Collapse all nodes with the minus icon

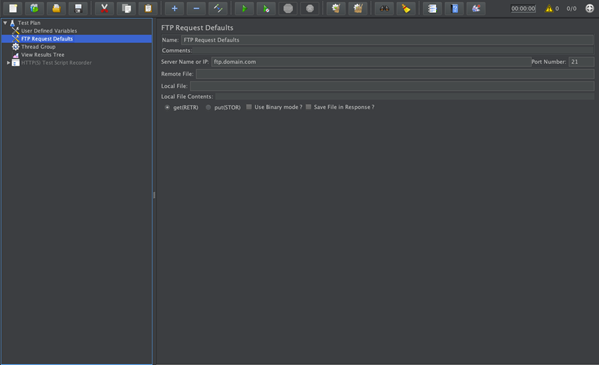(x=196, y=8)
